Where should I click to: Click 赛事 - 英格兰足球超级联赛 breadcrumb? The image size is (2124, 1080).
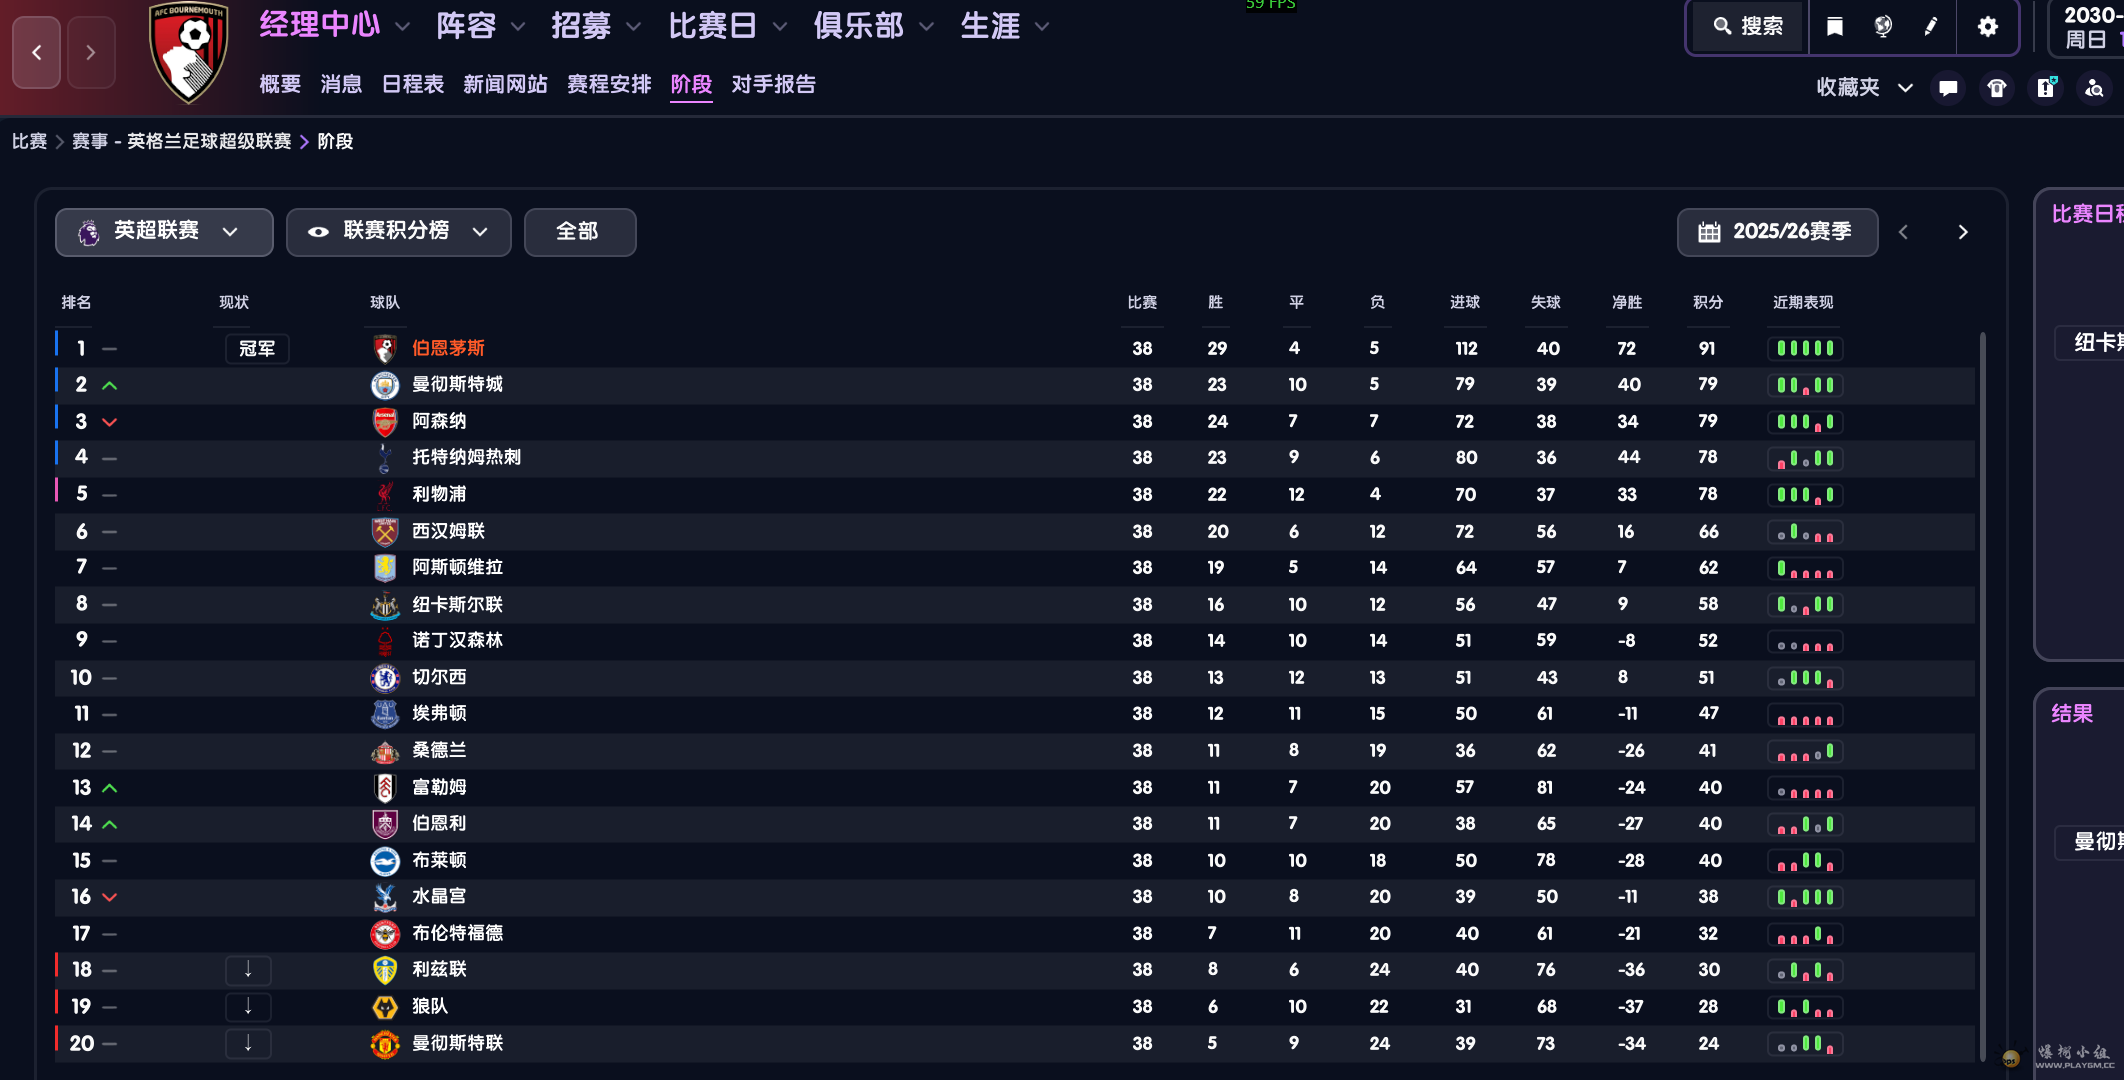pyautogui.click(x=181, y=141)
